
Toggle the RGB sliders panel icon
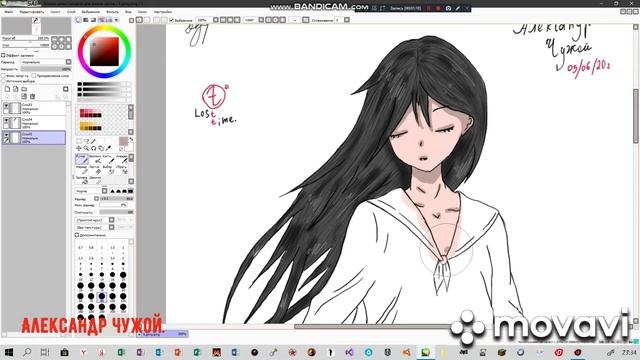click(86, 20)
